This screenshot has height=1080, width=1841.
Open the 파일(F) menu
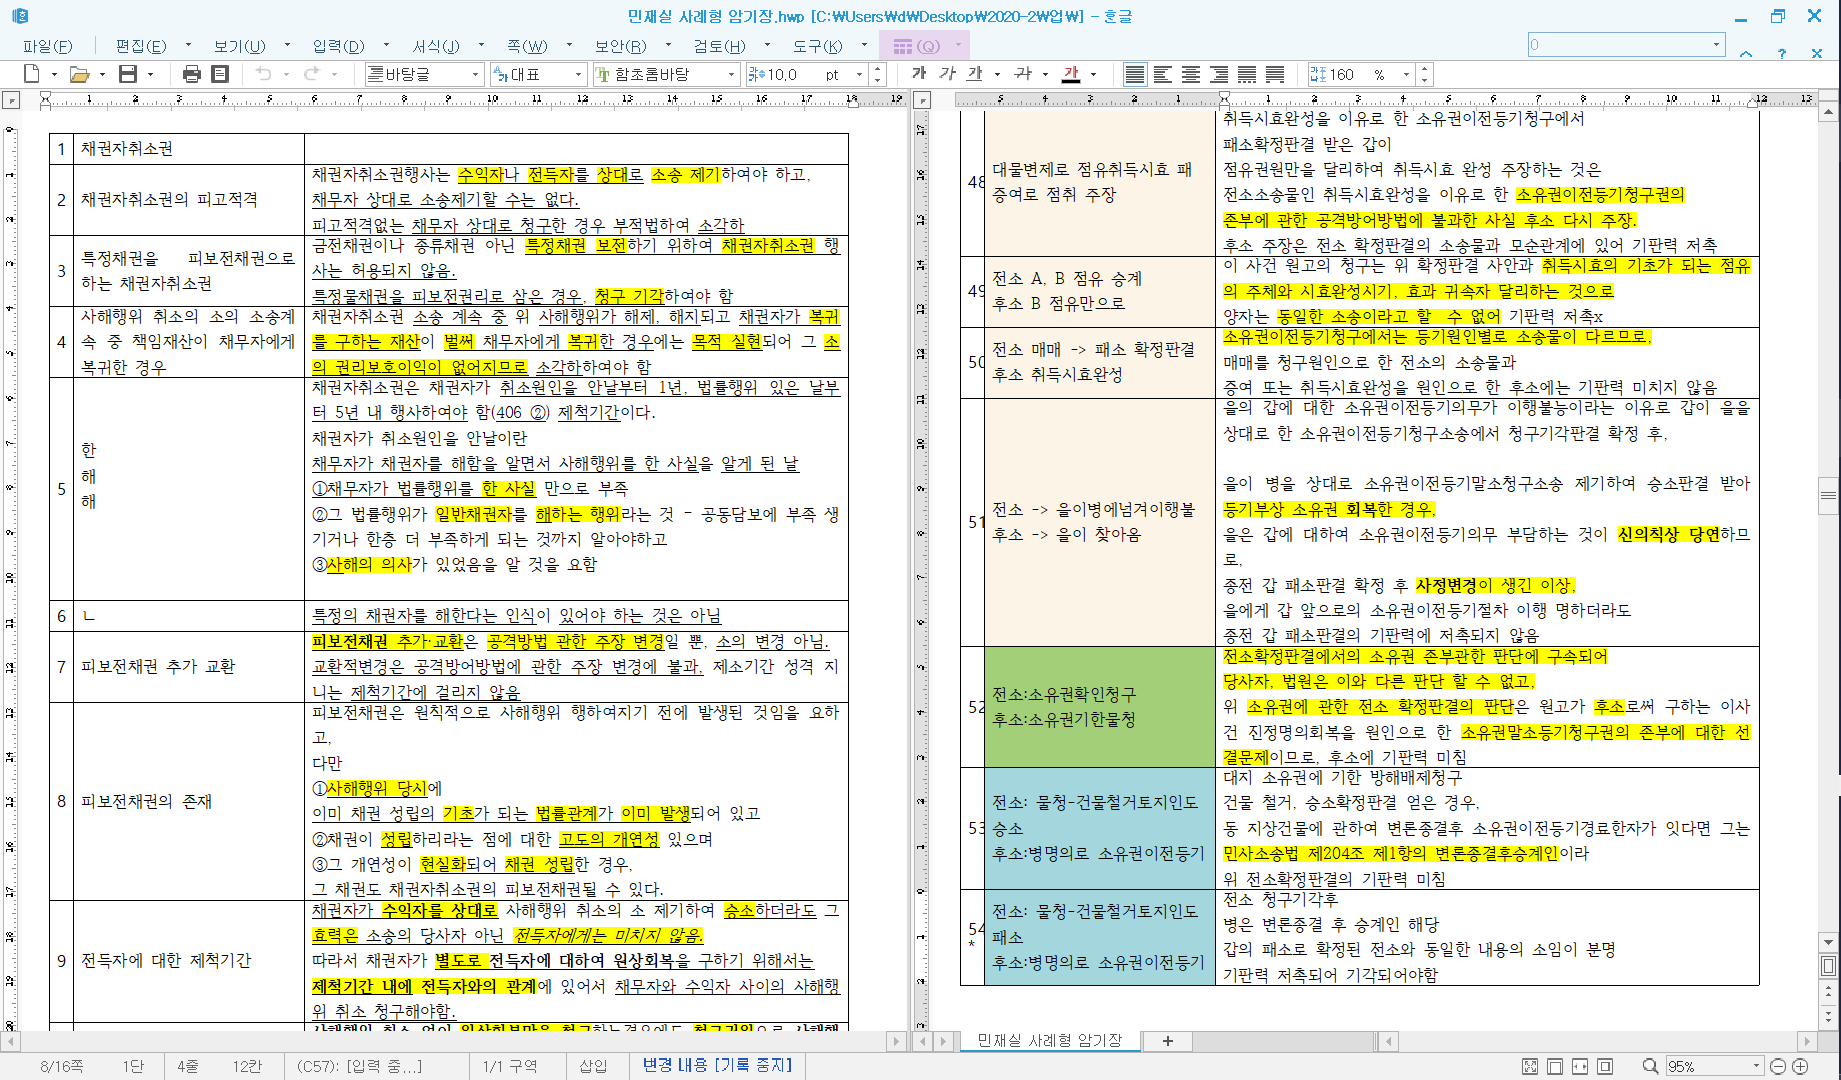pyautogui.click(x=47, y=46)
